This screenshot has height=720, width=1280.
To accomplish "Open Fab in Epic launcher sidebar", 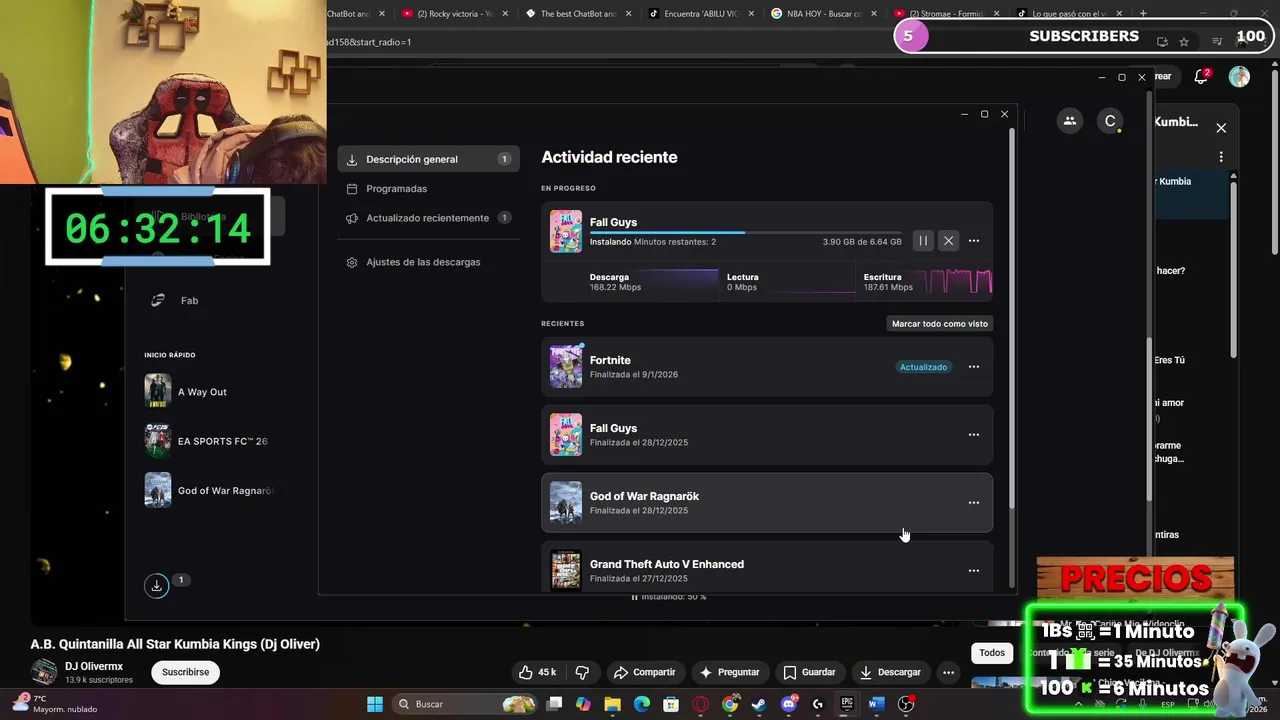I will pyautogui.click(x=190, y=300).
